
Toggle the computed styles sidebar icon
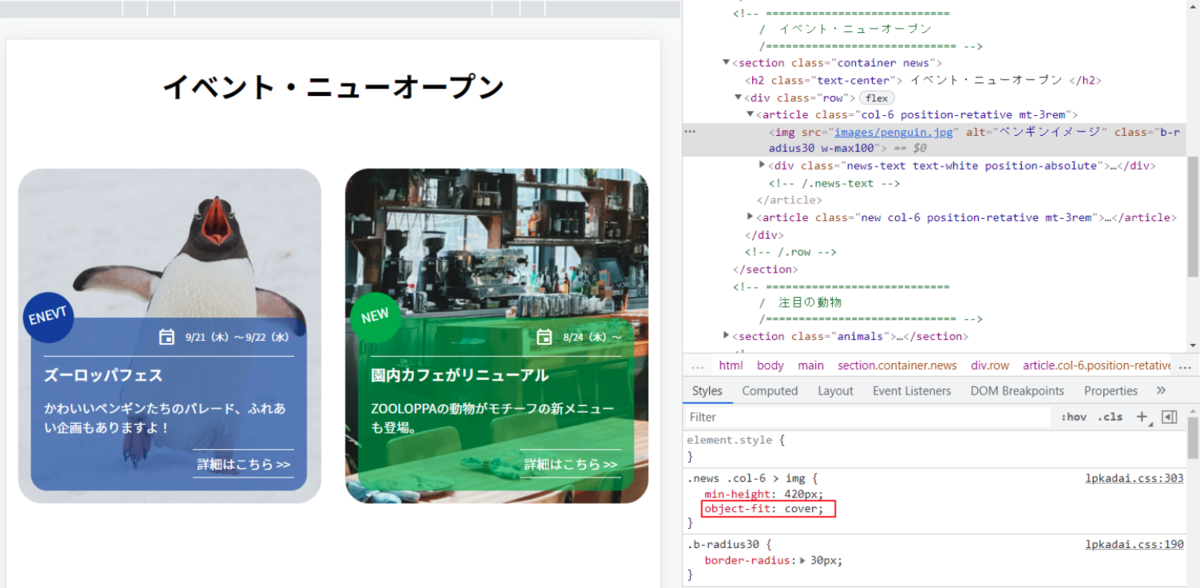tap(1169, 417)
